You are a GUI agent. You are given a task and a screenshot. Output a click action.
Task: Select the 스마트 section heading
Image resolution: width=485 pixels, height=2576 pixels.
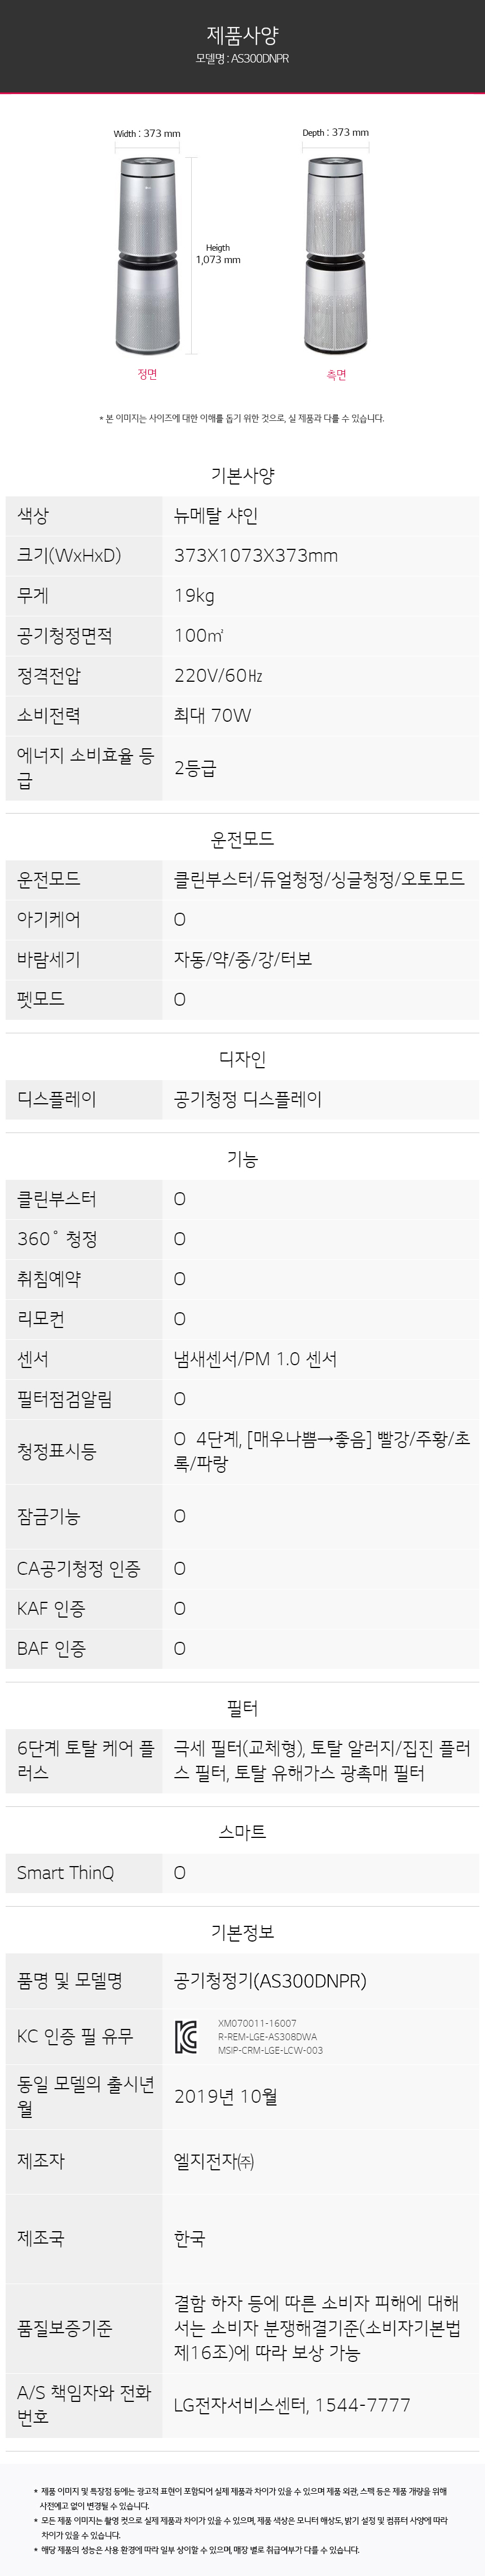242,1832
